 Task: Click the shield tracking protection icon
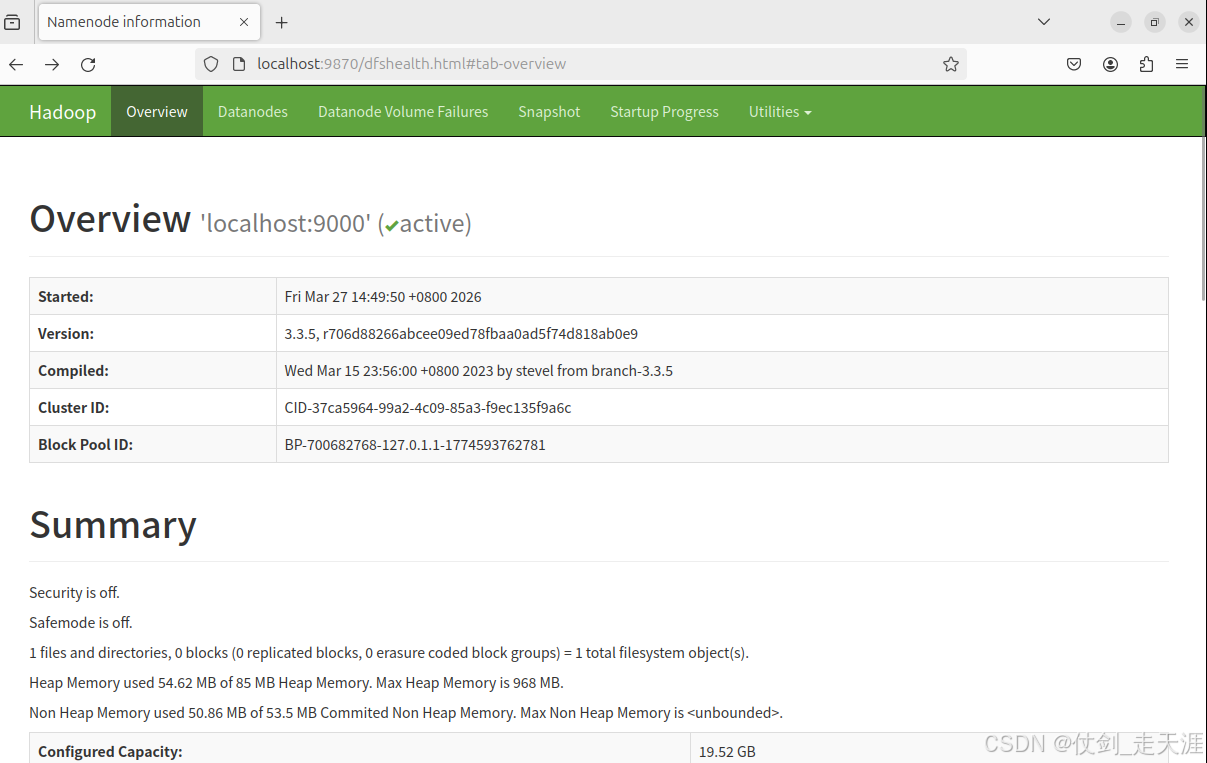[x=211, y=64]
